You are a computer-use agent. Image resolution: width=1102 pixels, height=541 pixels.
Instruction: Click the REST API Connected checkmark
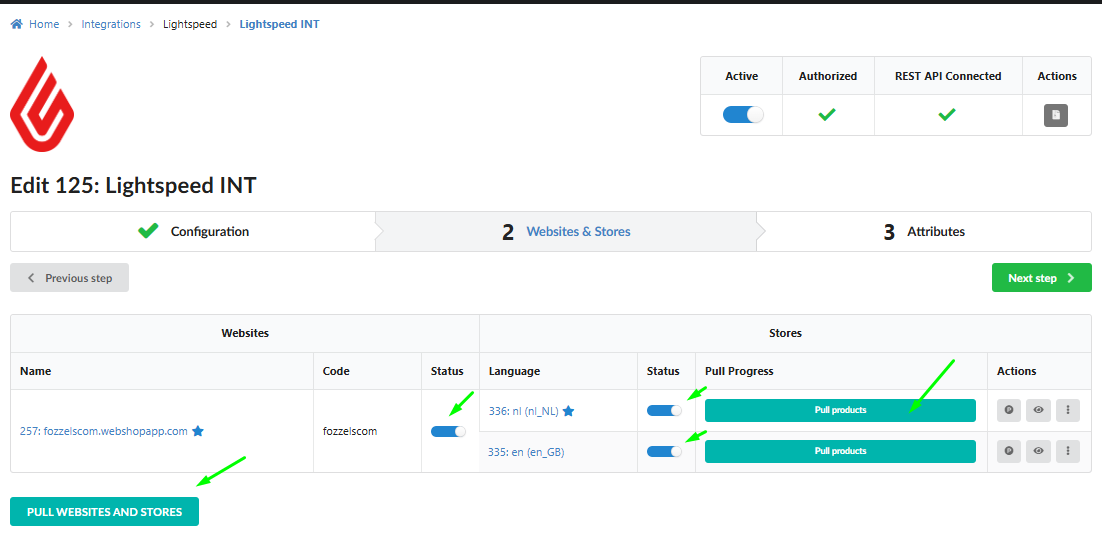(x=947, y=114)
